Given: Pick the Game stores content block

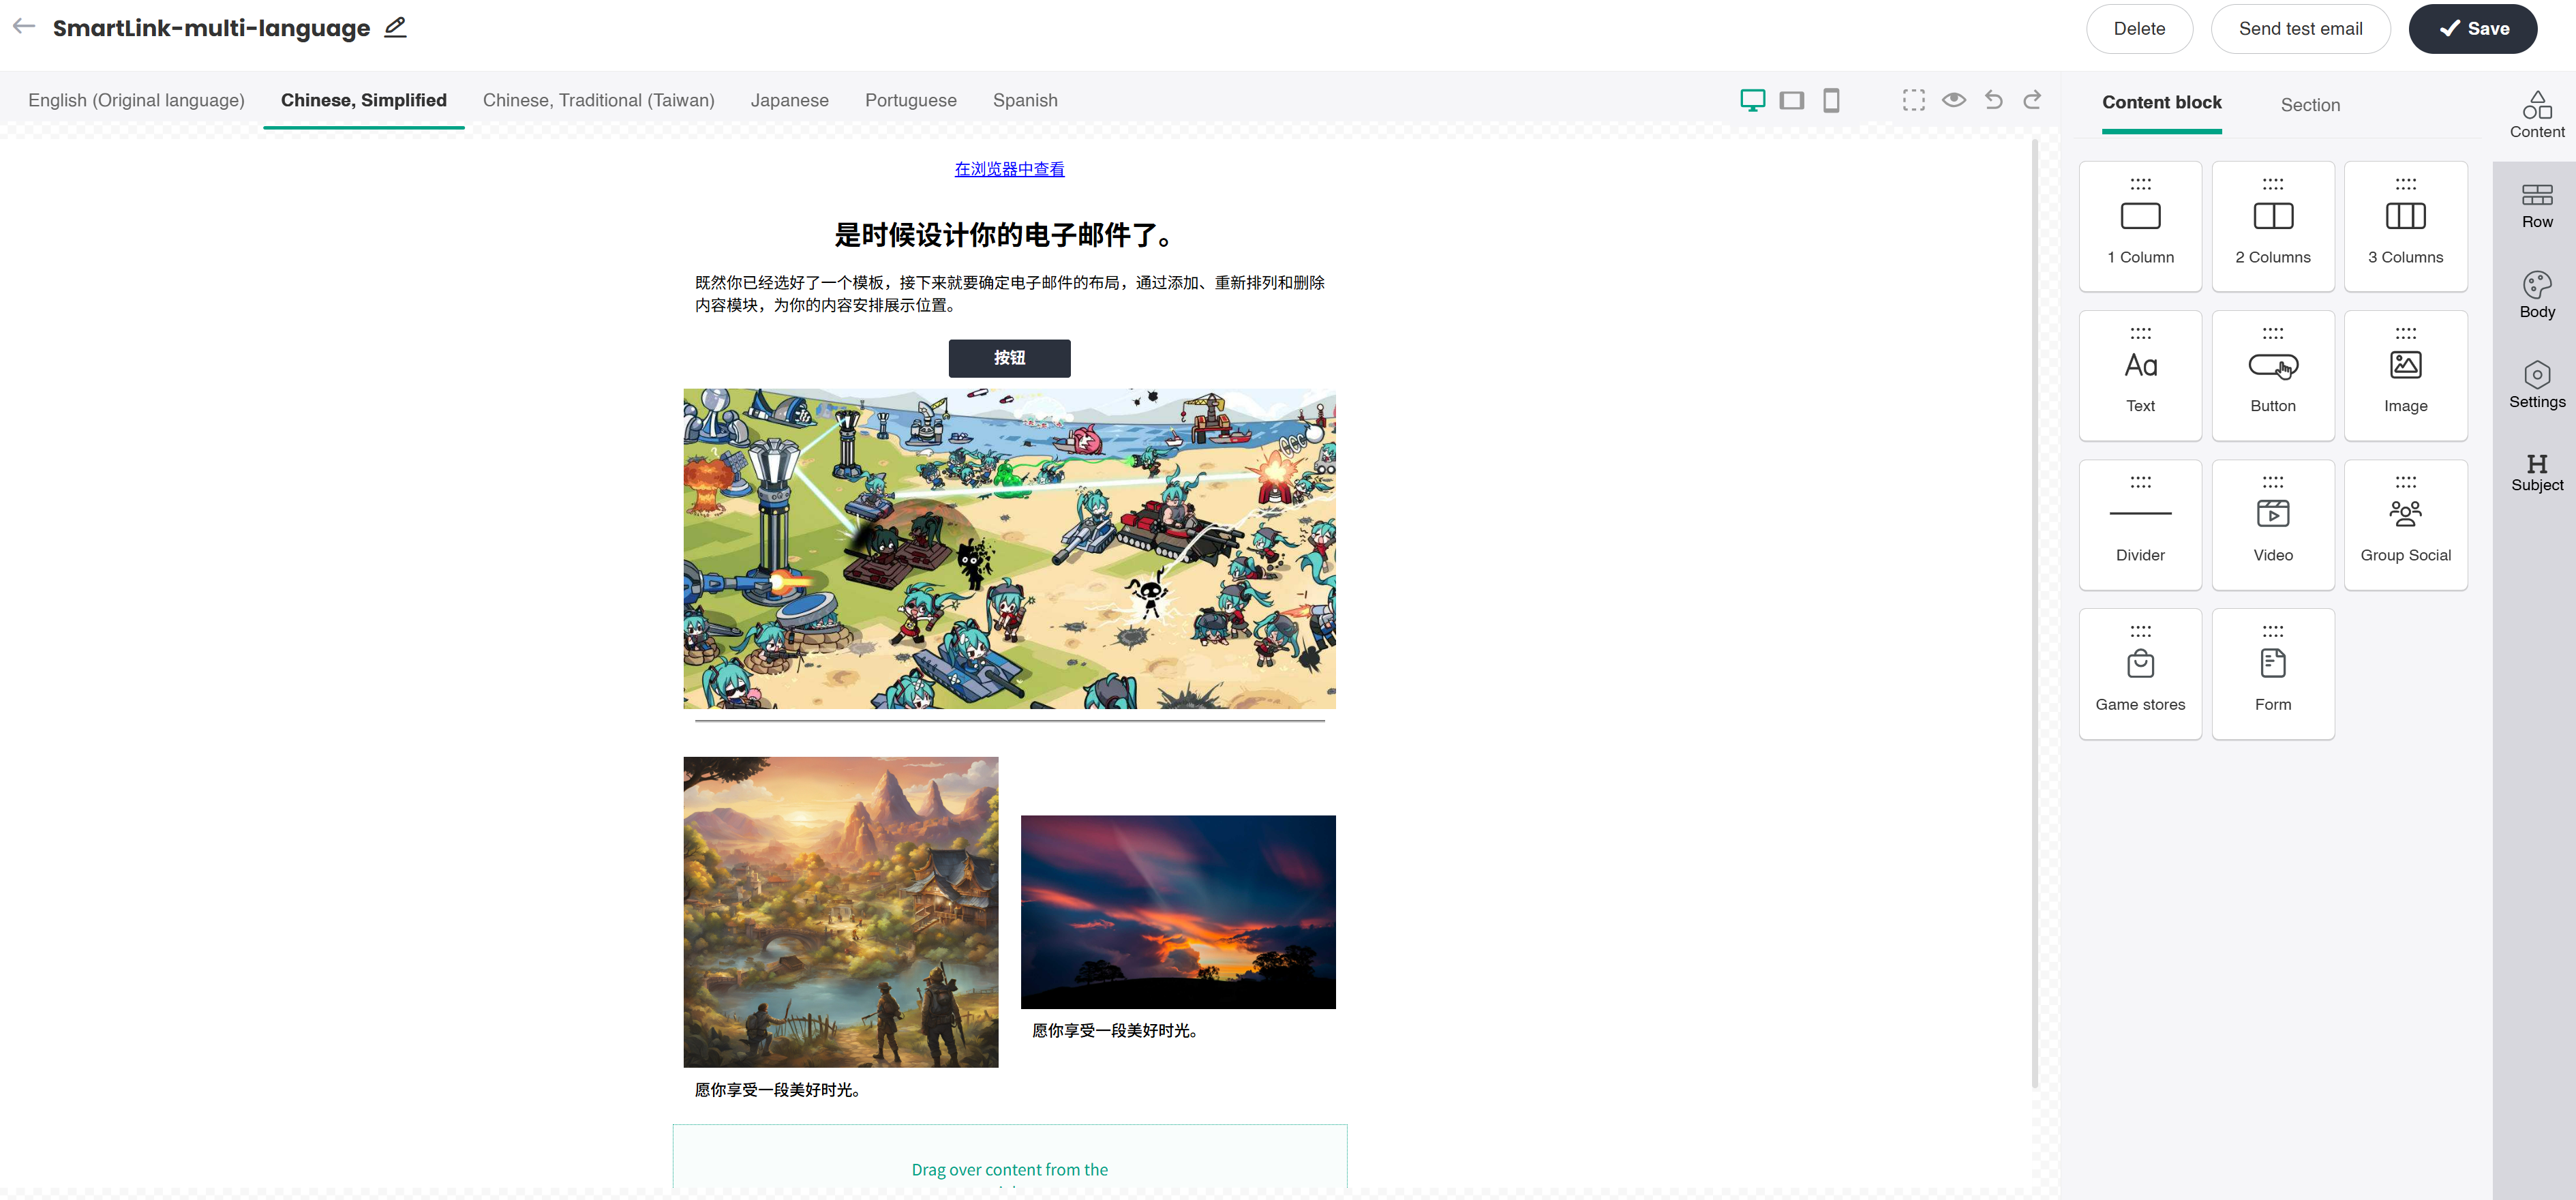Looking at the screenshot, I should coord(2139,674).
